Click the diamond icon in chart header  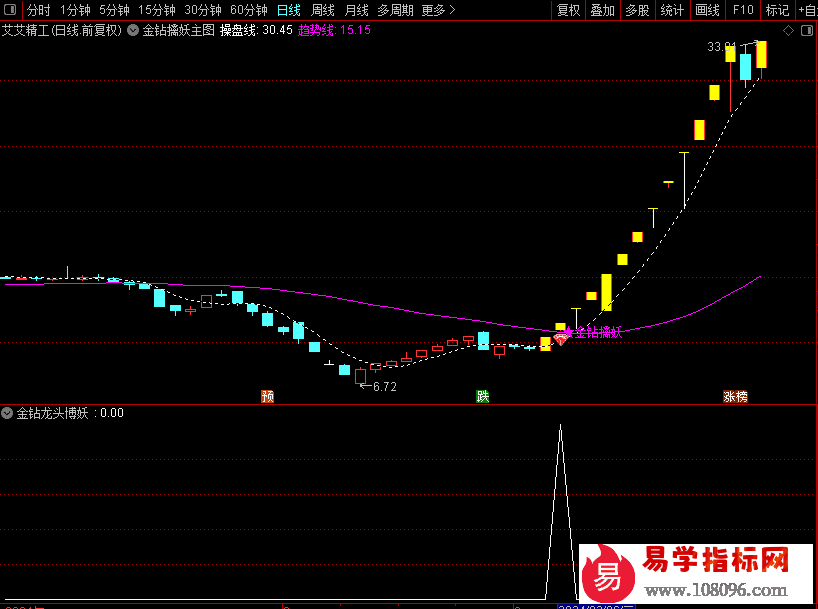click(788, 31)
